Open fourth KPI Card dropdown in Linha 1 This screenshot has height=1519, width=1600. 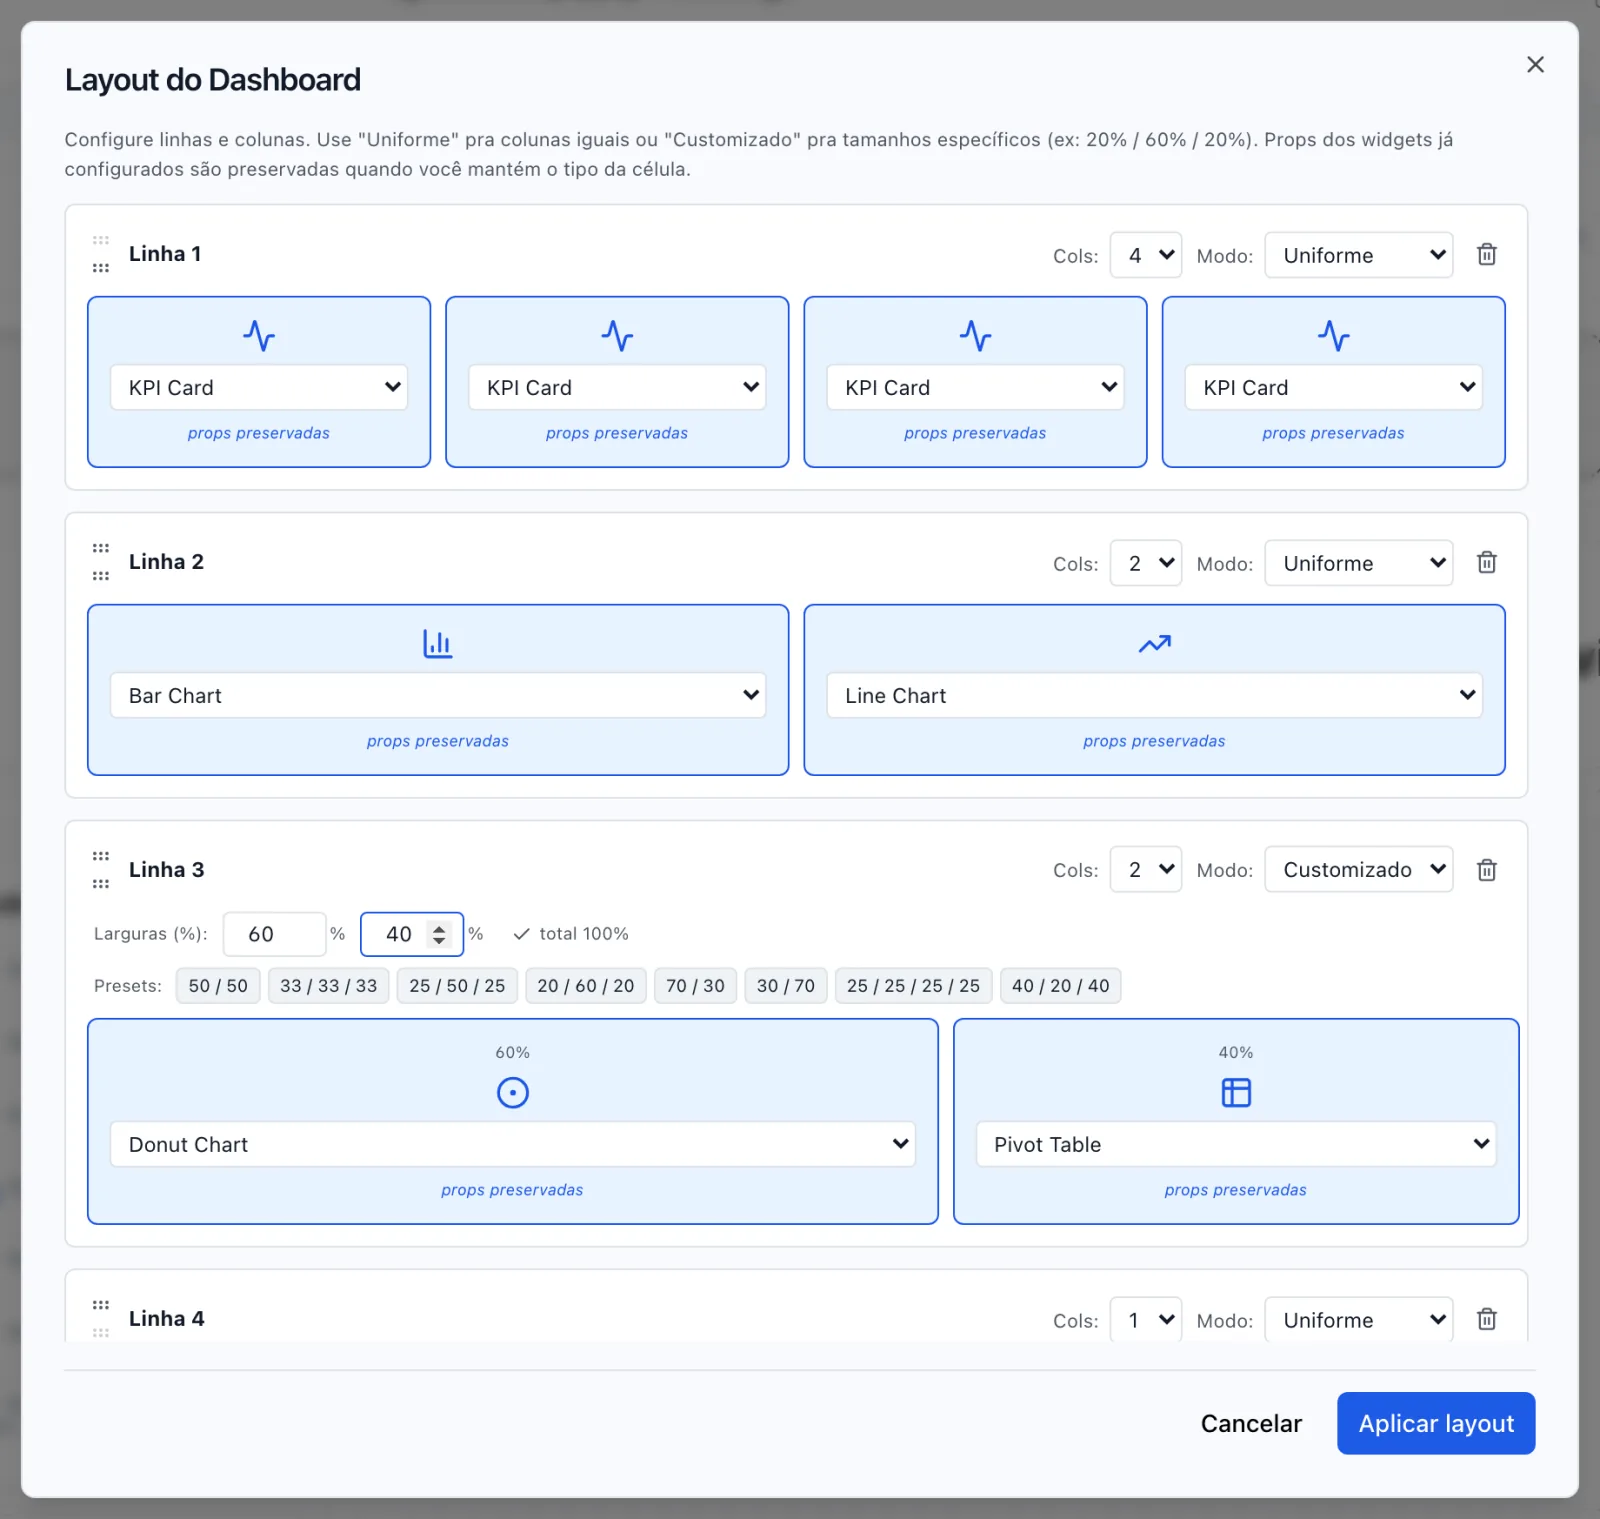(x=1333, y=387)
